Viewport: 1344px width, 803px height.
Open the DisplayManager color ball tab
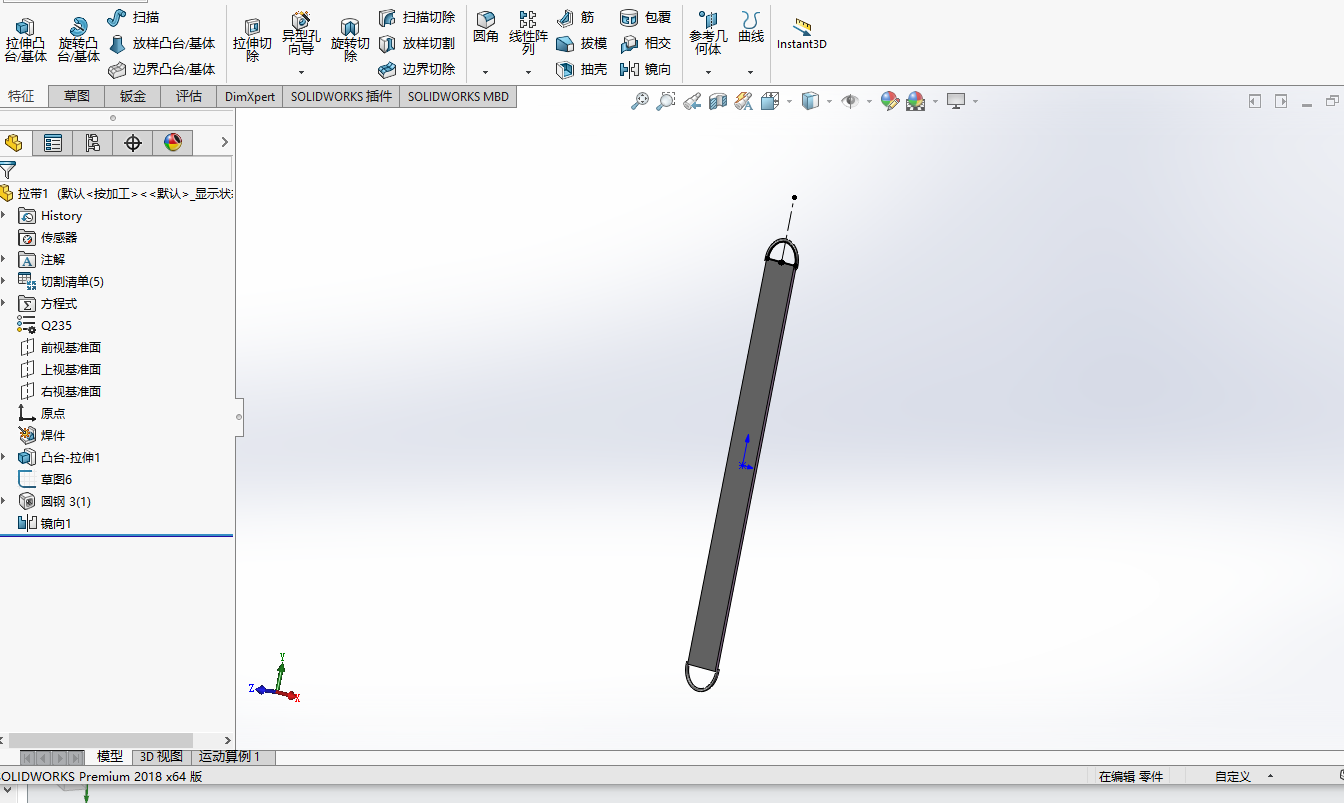172,143
